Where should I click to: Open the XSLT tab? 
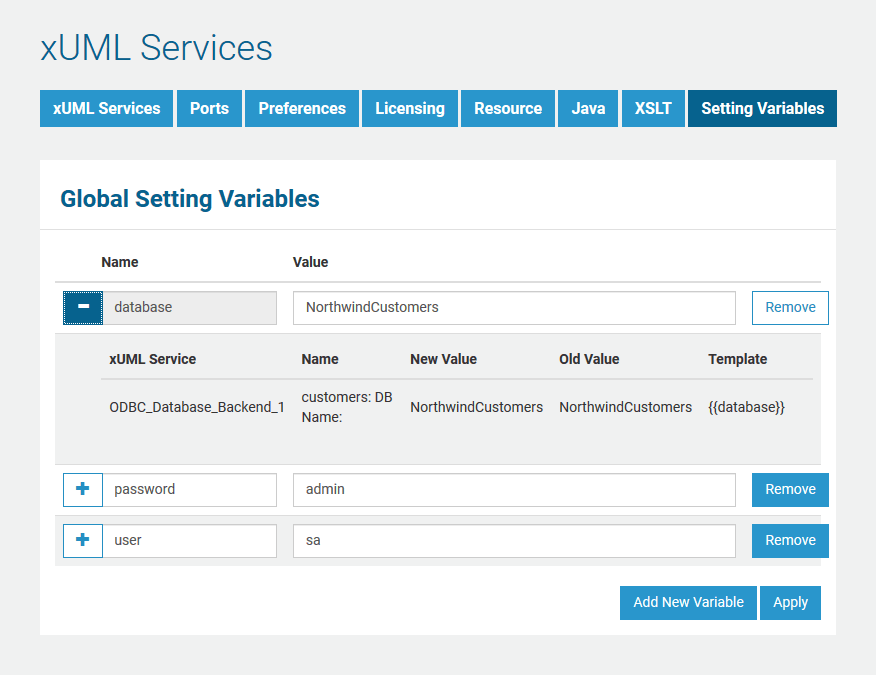point(653,108)
